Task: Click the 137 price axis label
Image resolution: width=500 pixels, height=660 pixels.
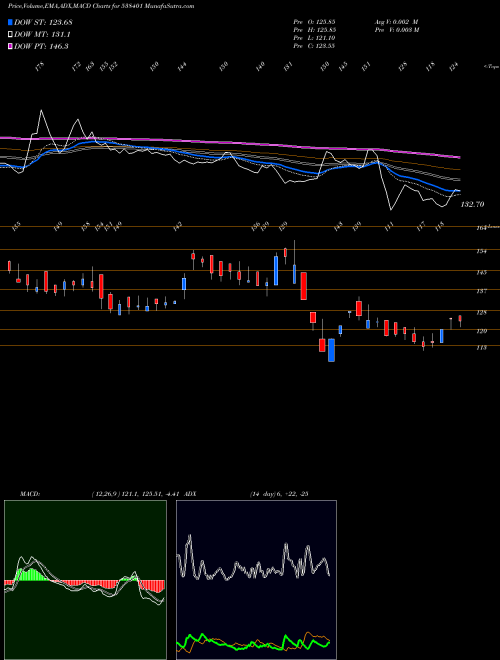Action: tap(481, 291)
